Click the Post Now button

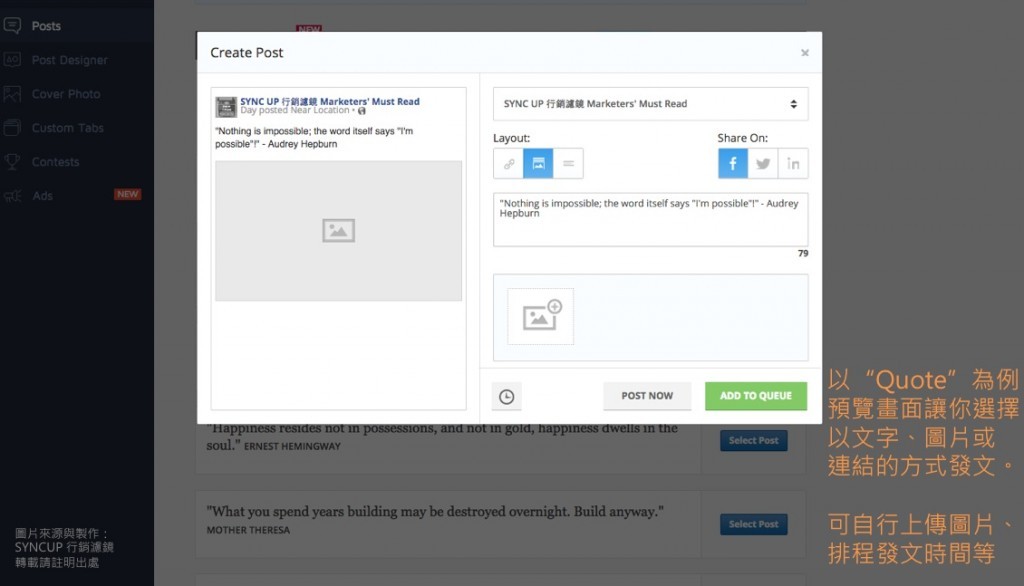coord(647,396)
